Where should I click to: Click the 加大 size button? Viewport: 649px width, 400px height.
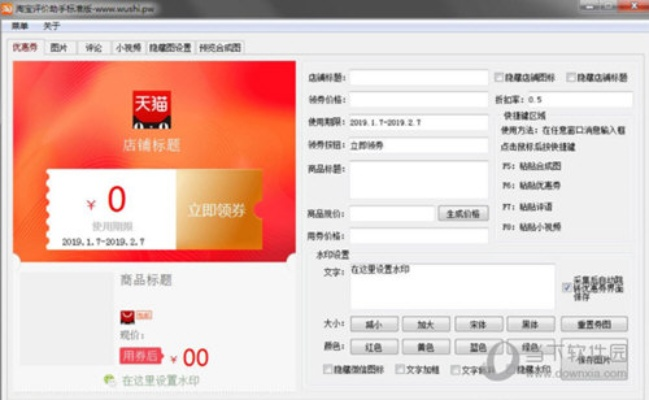pos(426,324)
